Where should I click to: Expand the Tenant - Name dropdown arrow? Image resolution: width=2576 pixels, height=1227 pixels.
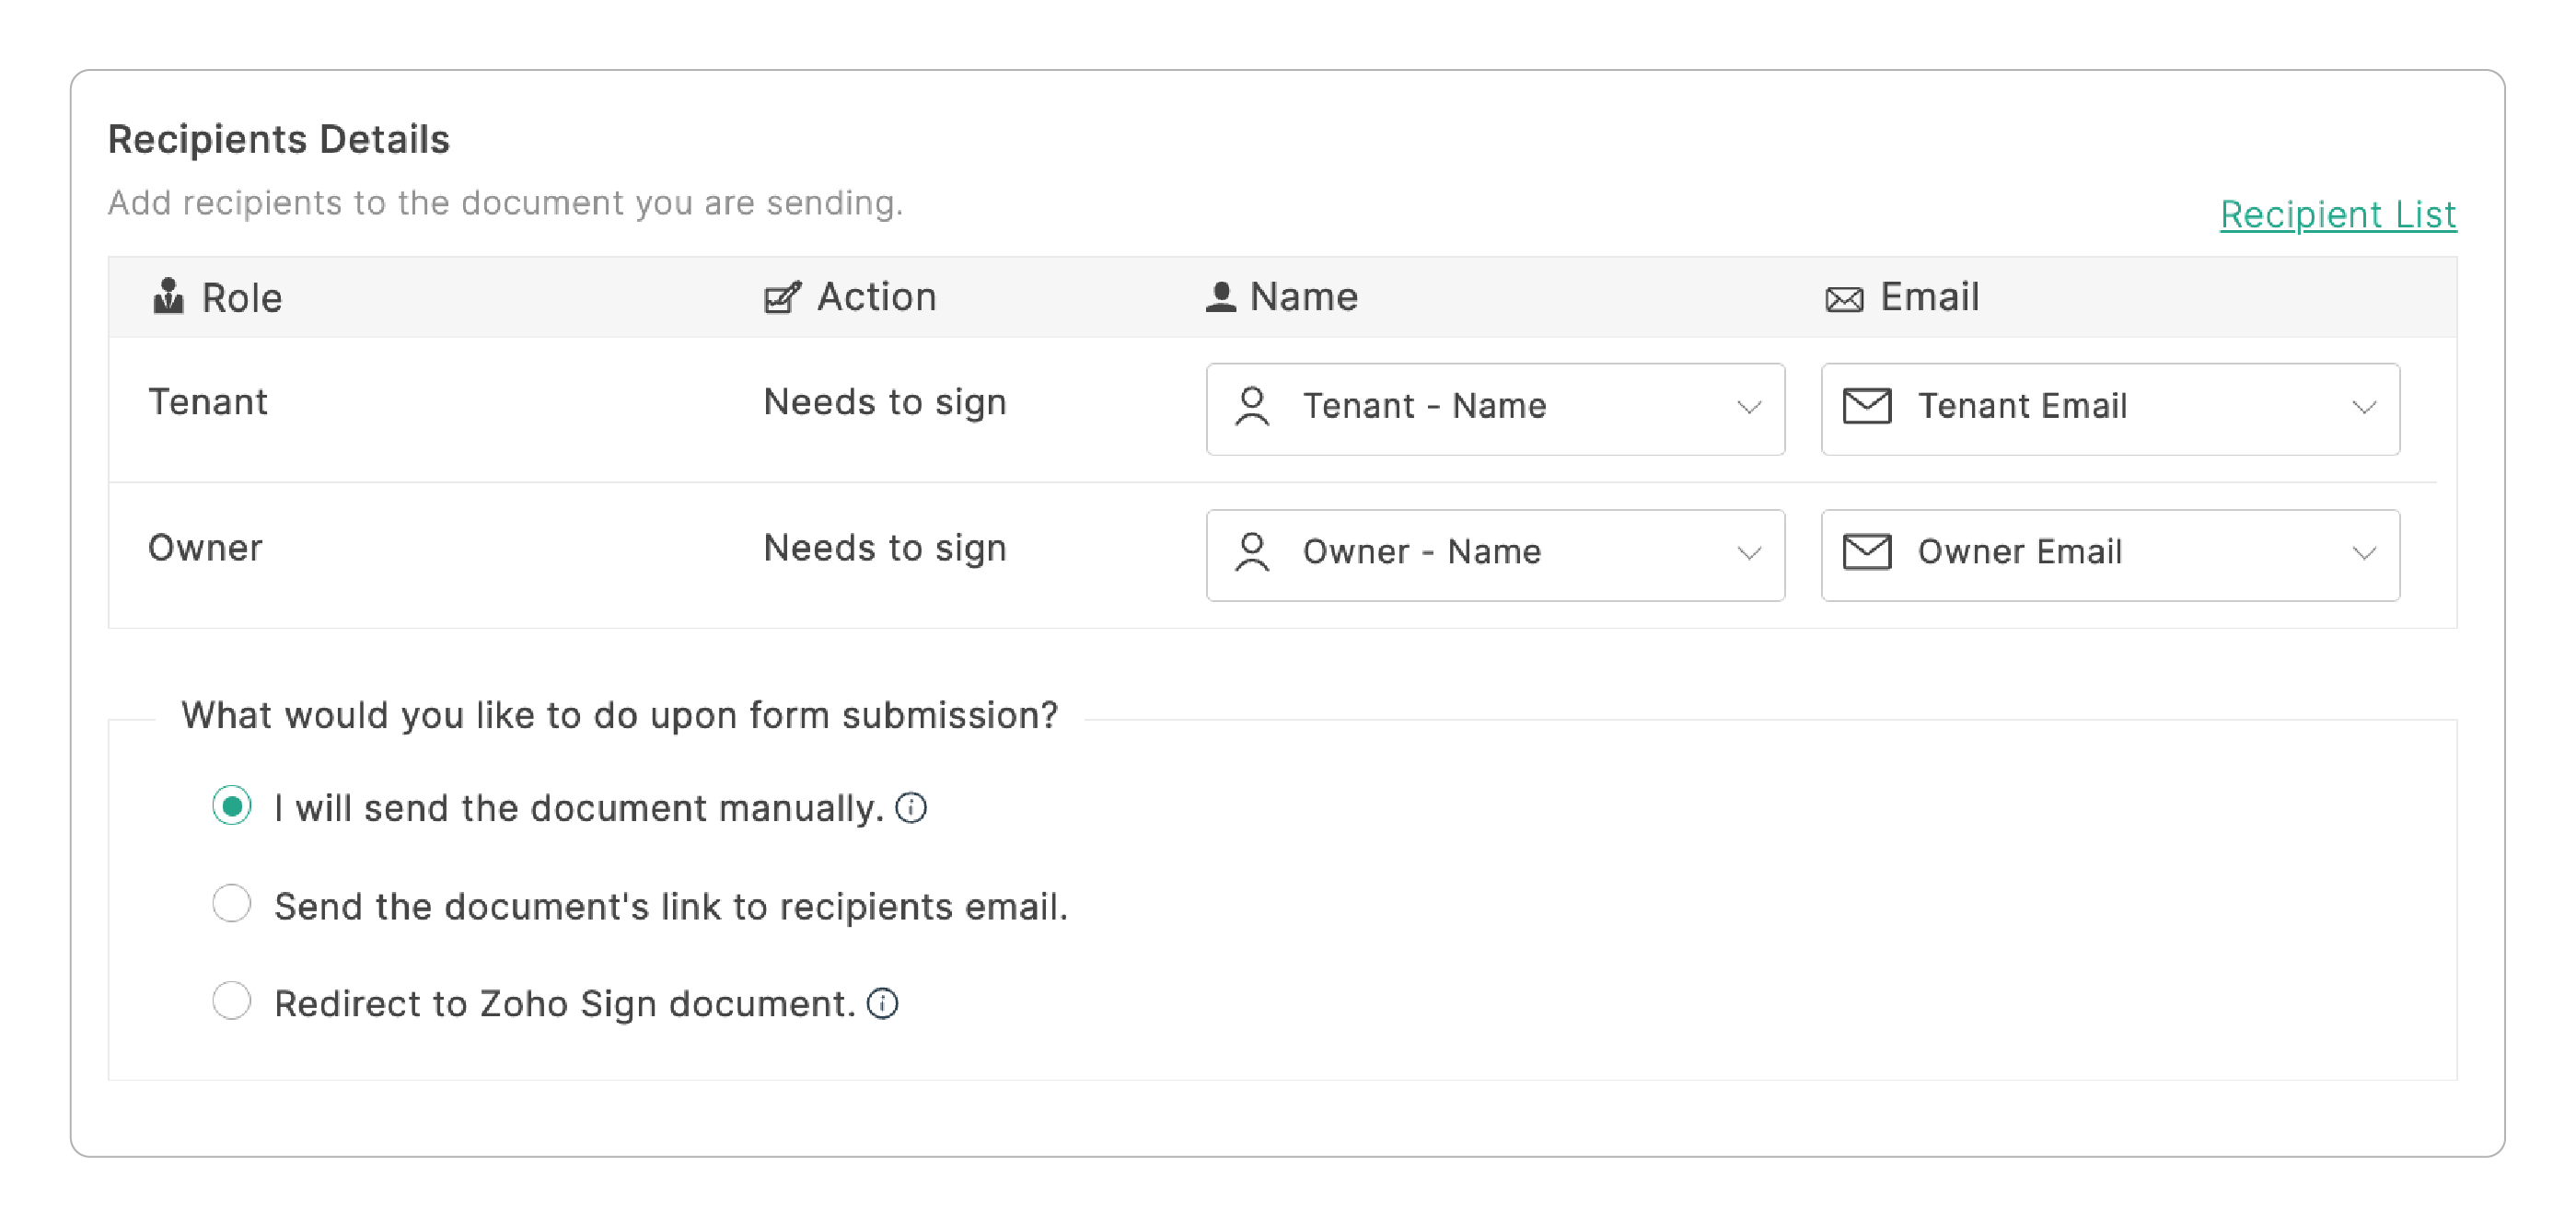[1748, 408]
